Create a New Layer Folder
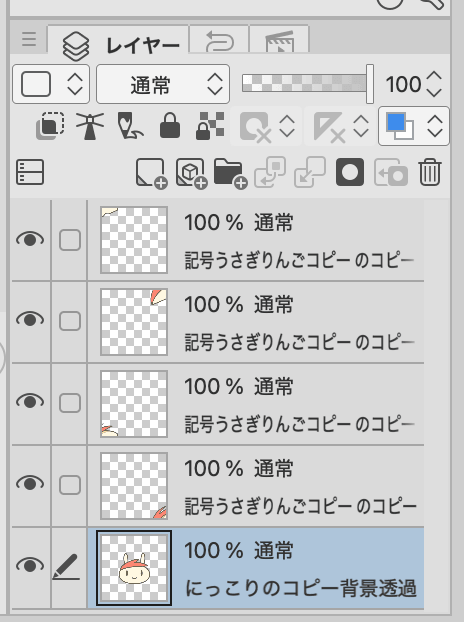Viewport: 464px width, 622px height. [231, 173]
